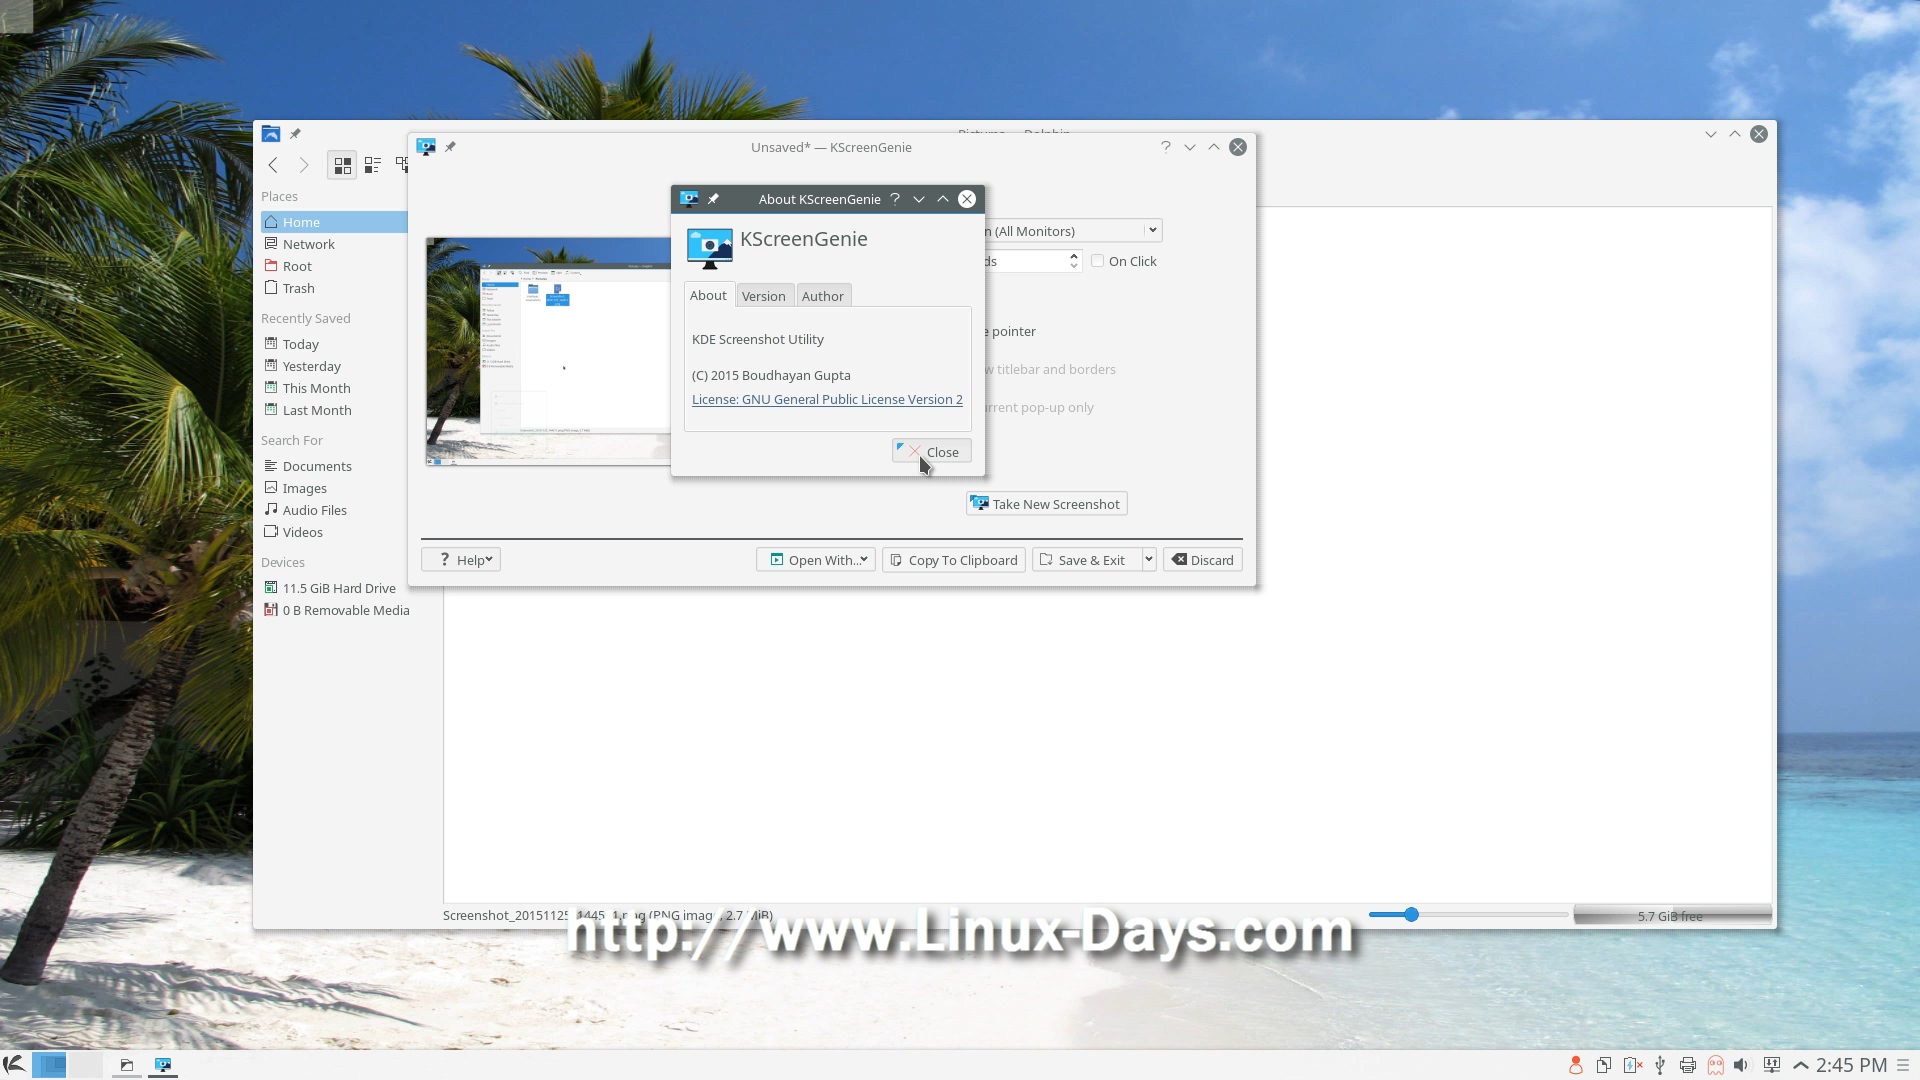Screen dimensions: 1920x1080
Task: Switch Dolphin to compact view mode
Action: pos(373,165)
